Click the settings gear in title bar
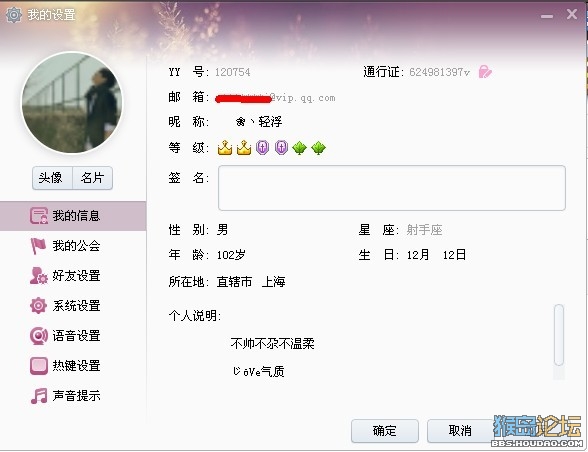The image size is (588, 452). point(14,15)
